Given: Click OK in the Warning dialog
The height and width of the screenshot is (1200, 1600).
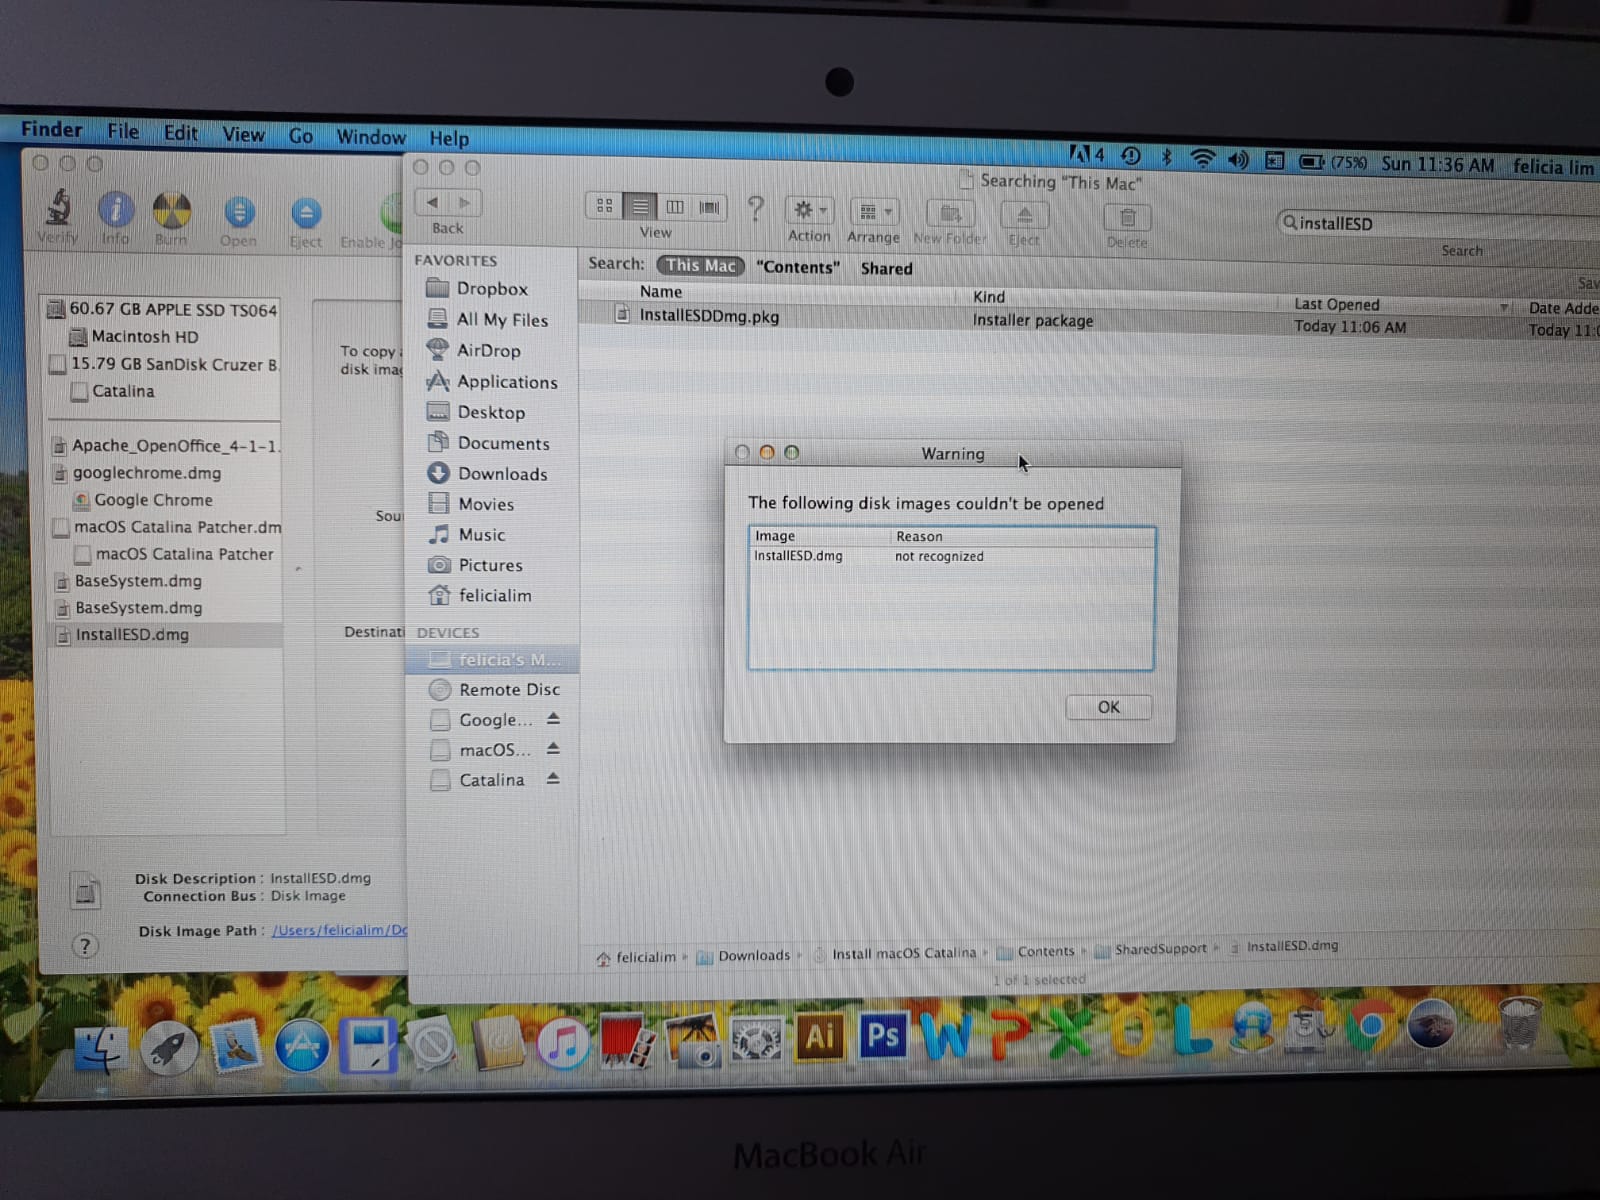Looking at the screenshot, I should coord(1109,707).
